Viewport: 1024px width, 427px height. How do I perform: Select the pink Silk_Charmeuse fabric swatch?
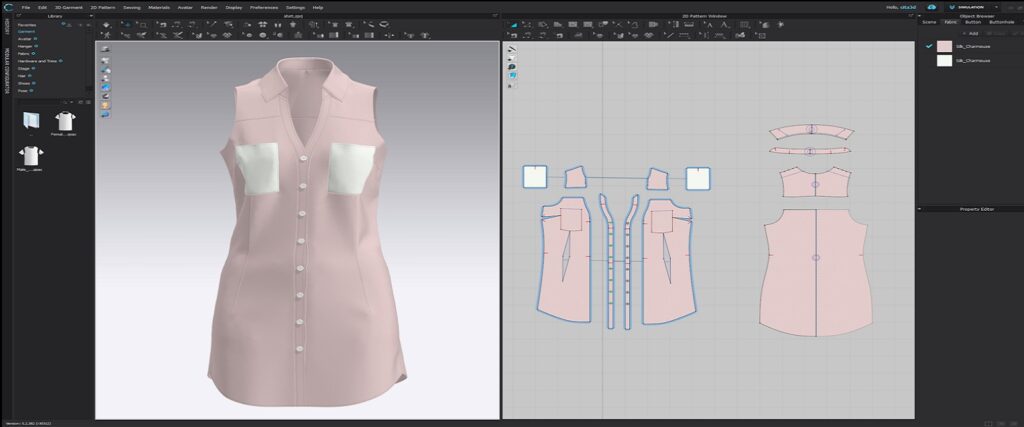(x=944, y=46)
